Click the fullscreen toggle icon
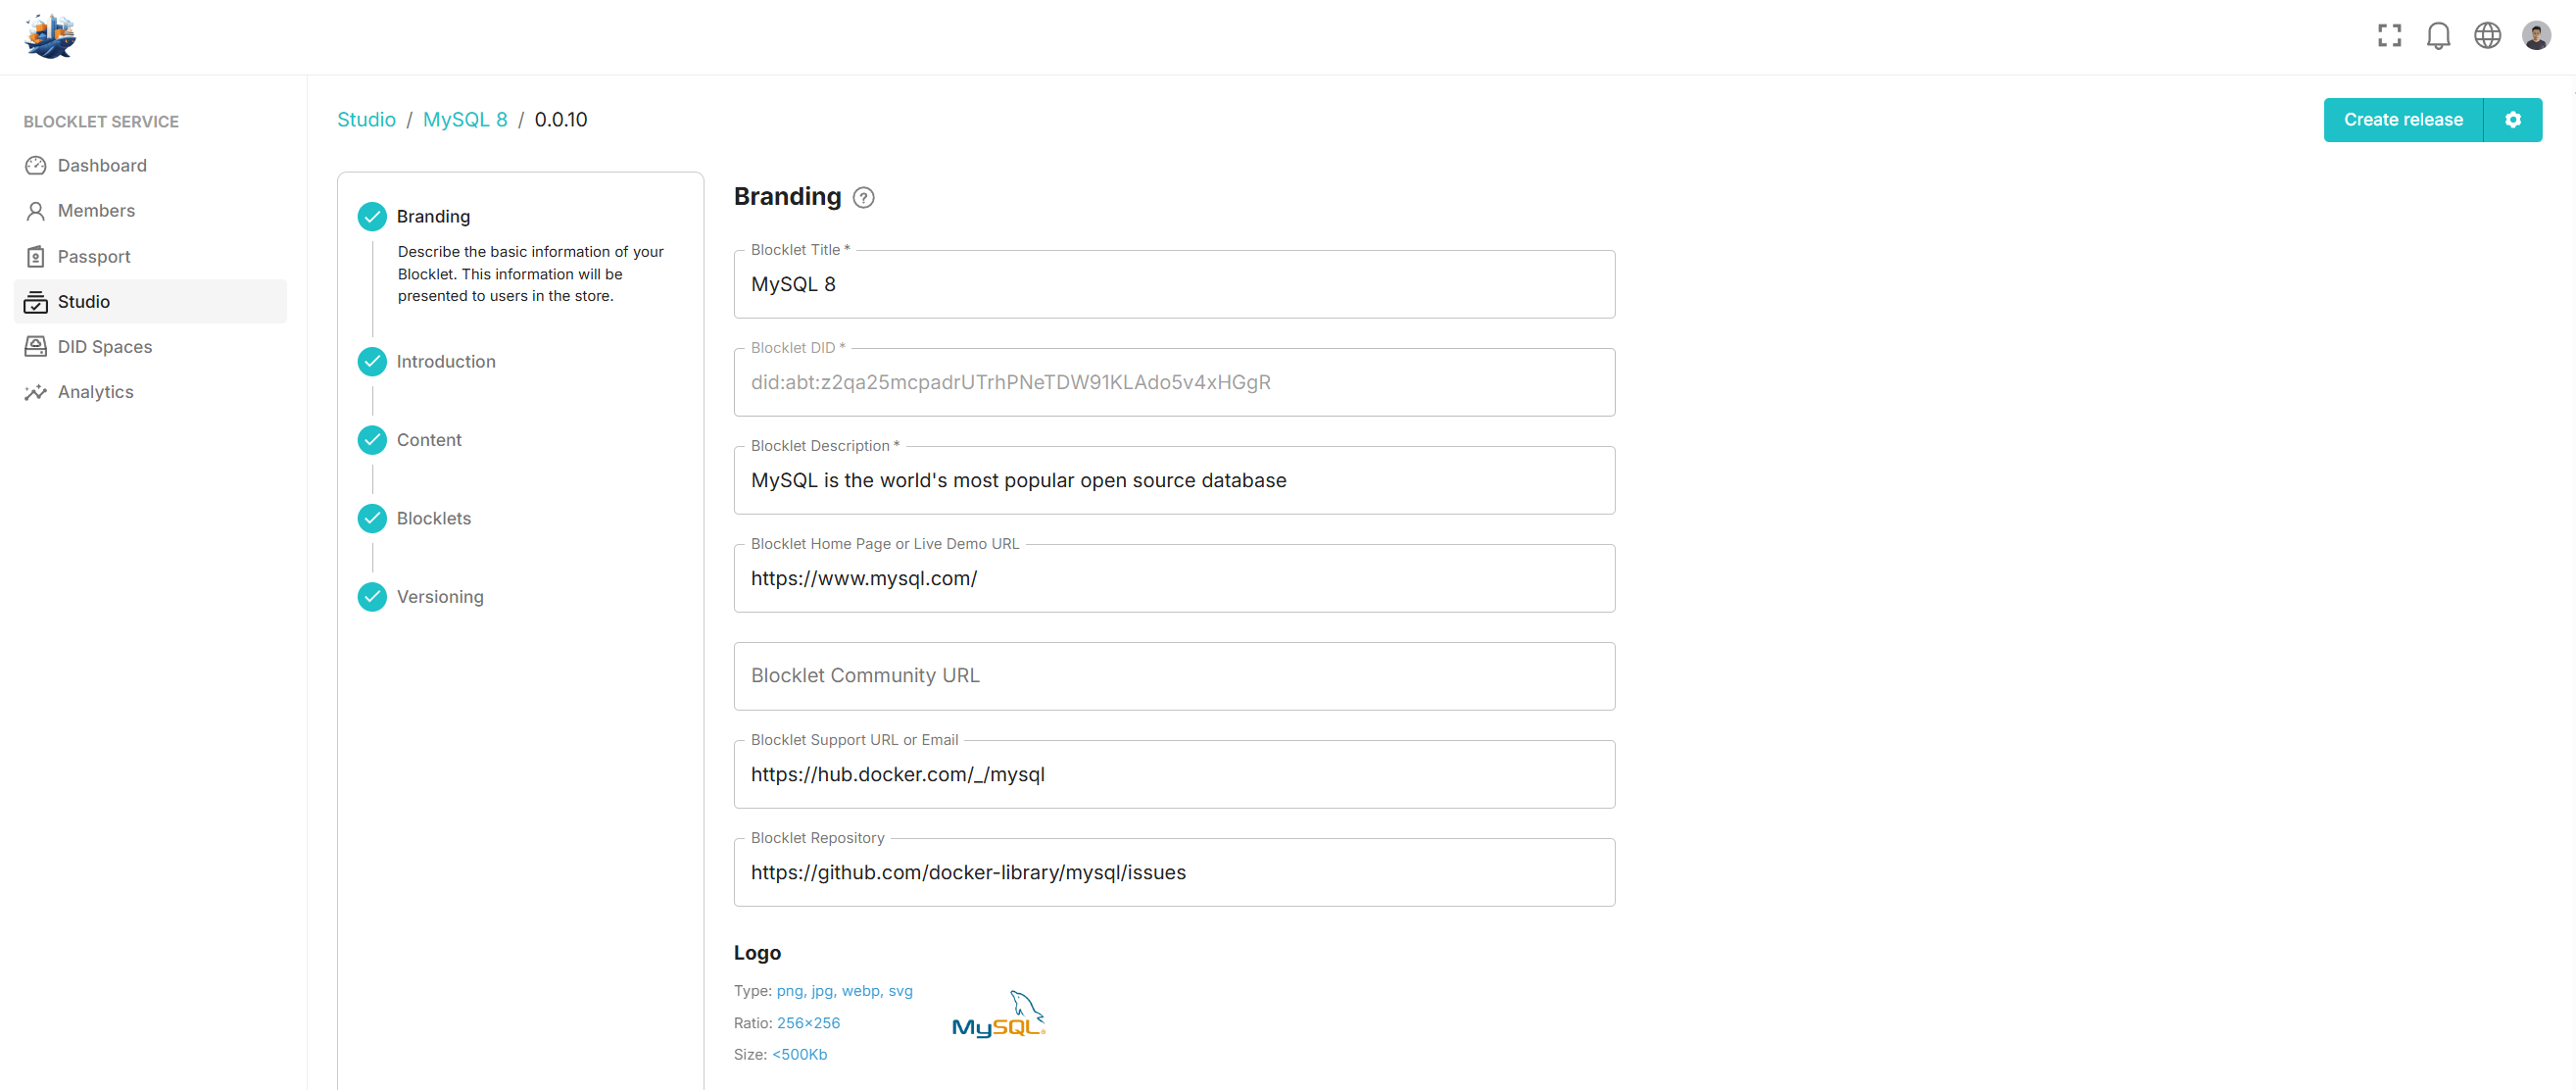This screenshot has height=1090, width=2576. click(x=2389, y=36)
